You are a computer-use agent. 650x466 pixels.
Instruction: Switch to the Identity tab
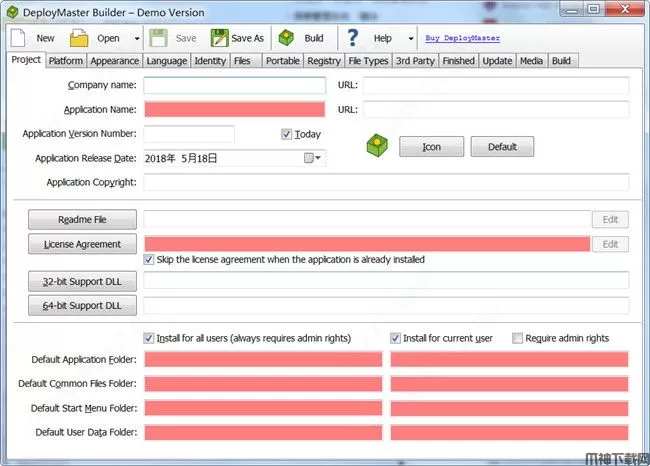click(x=210, y=61)
